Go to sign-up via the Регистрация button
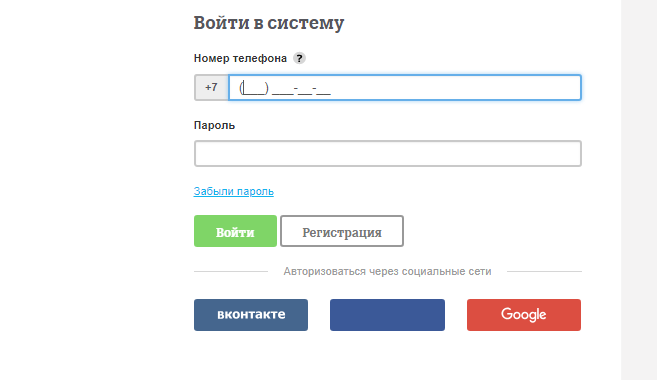657x380 pixels. click(342, 231)
